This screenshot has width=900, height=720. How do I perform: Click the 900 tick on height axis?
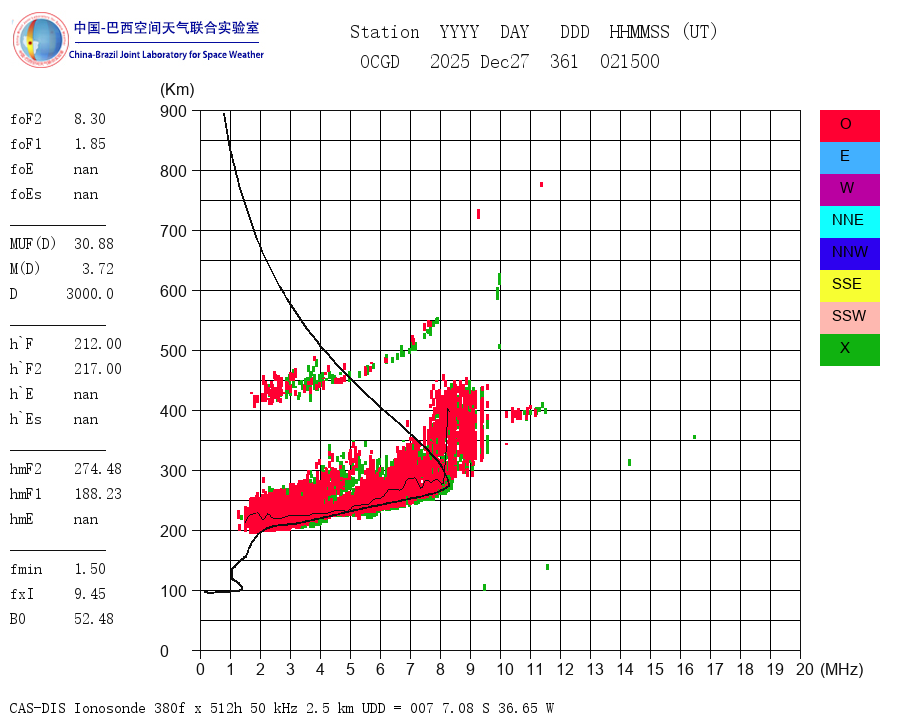tap(173, 111)
